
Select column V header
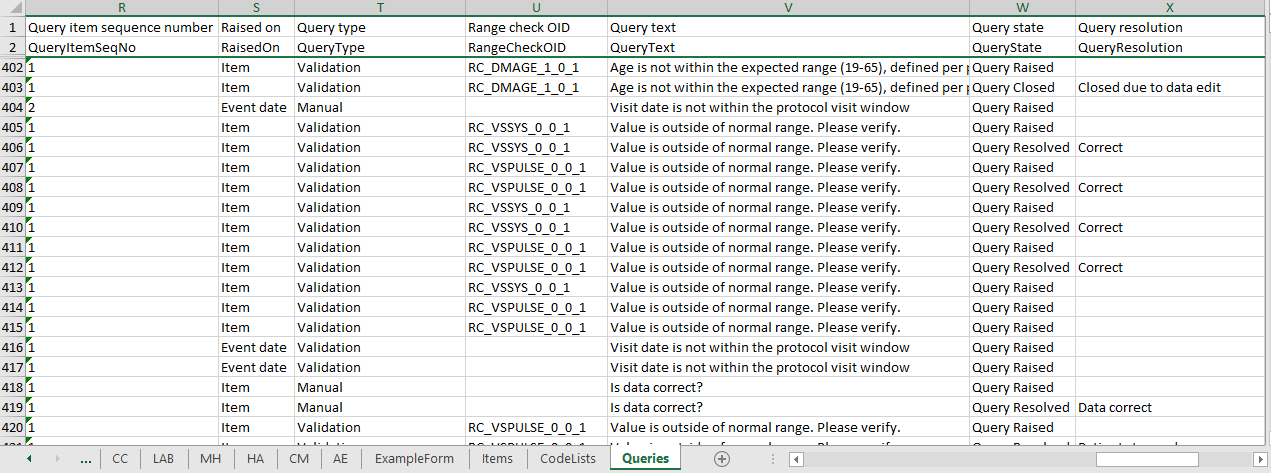tap(787, 8)
